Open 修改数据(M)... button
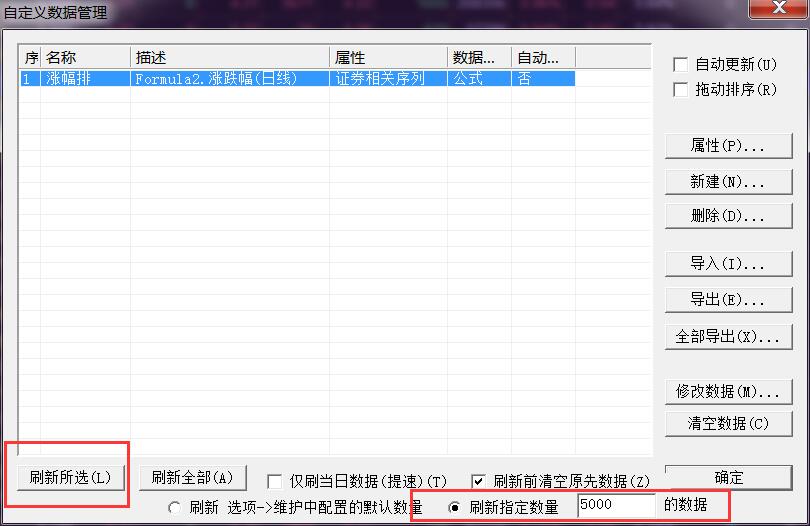 [x=728, y=392]
